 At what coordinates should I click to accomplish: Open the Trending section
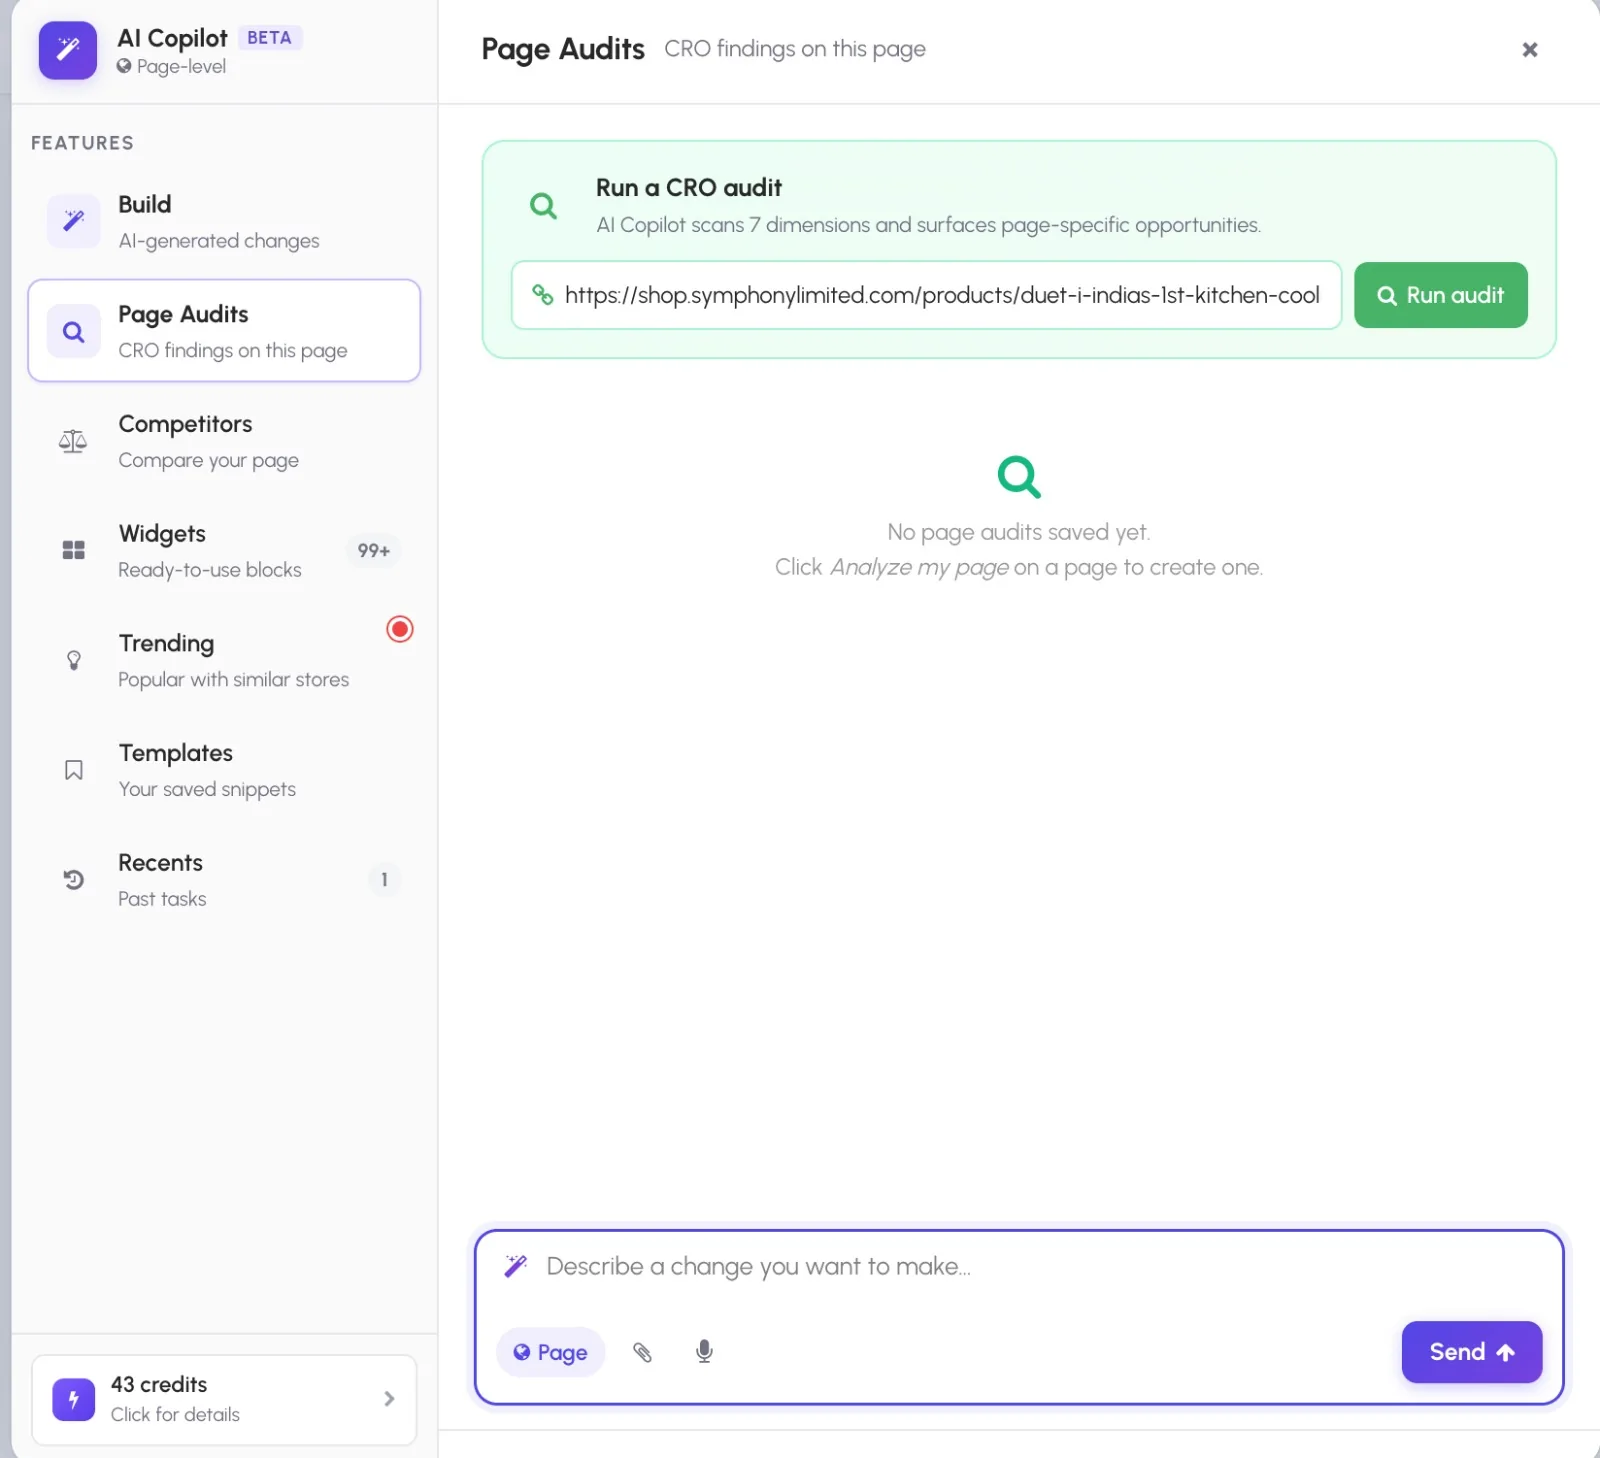point(224,660)
